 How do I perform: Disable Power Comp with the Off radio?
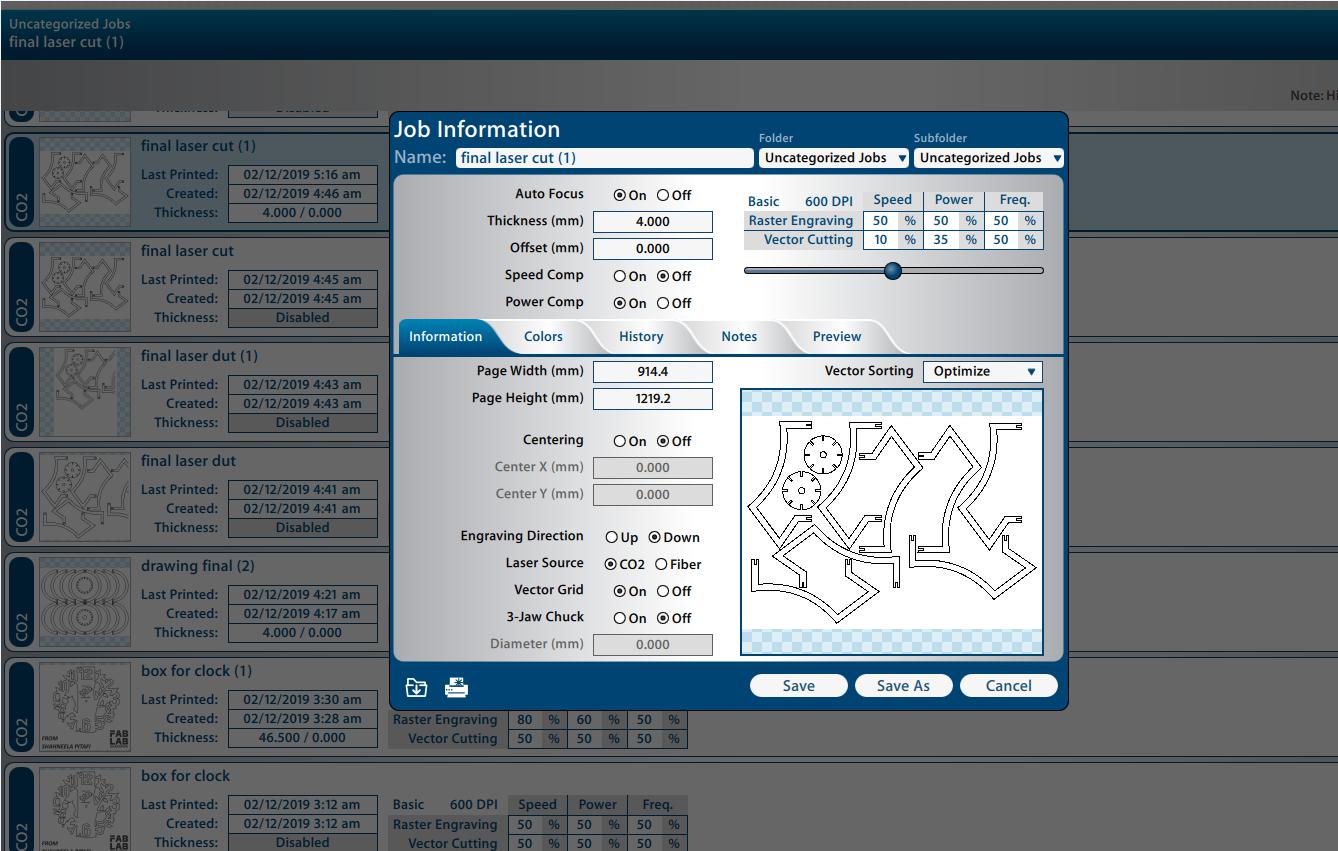click(662, 304)
